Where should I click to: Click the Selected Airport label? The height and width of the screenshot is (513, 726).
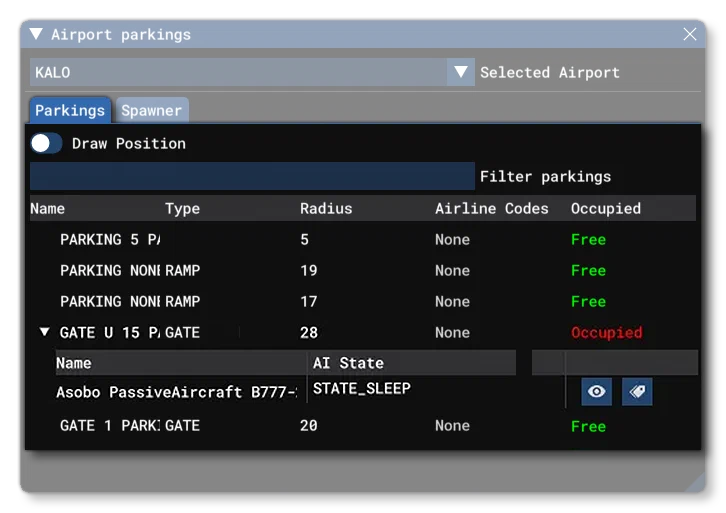[550, 72]
